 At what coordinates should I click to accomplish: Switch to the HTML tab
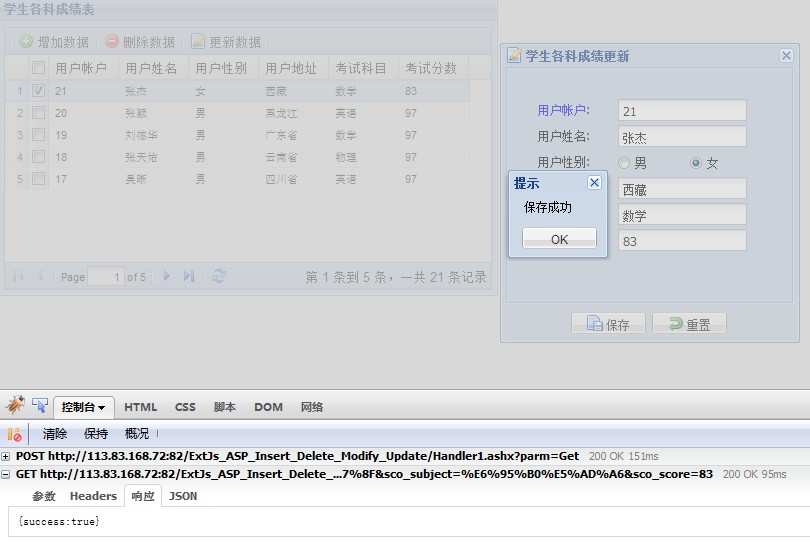coord(141,407)
